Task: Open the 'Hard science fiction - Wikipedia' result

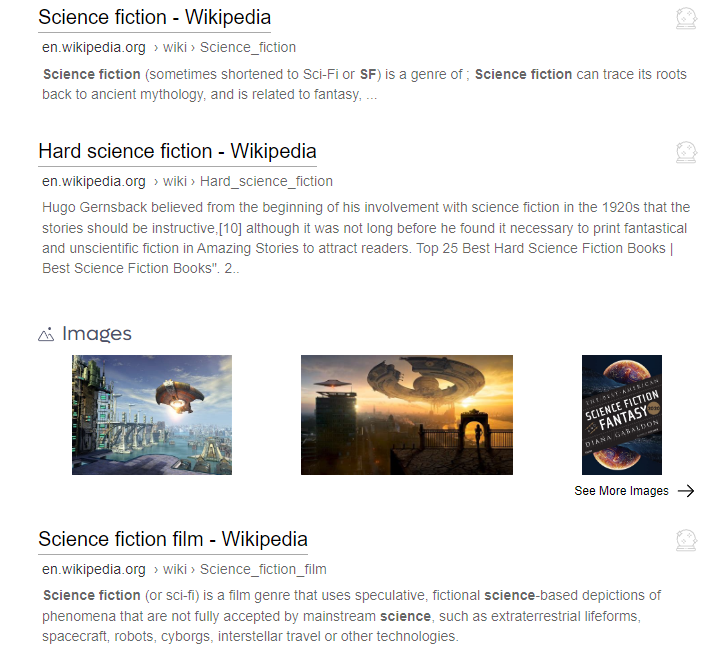Action: pyautogui.click(x=177, y=152)
